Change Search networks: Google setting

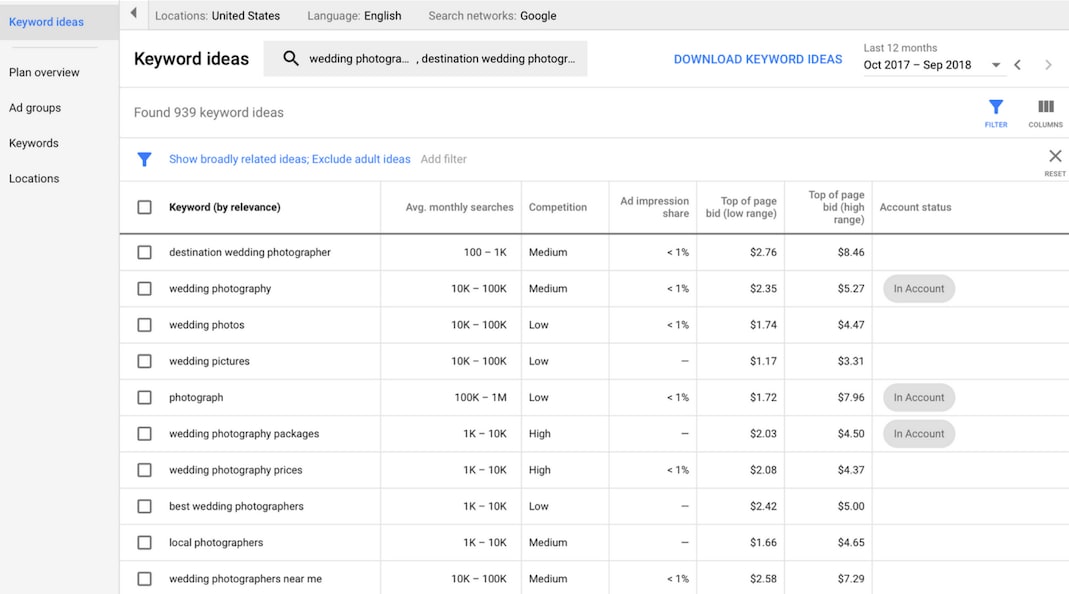(492, 16)
